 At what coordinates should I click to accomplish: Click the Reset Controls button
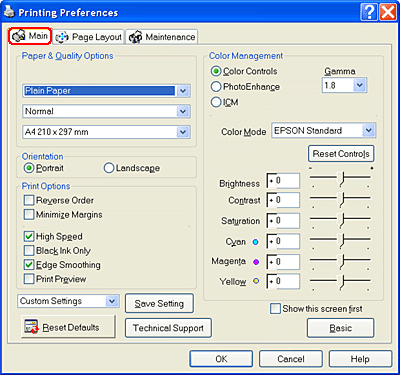tap(341, 154)
